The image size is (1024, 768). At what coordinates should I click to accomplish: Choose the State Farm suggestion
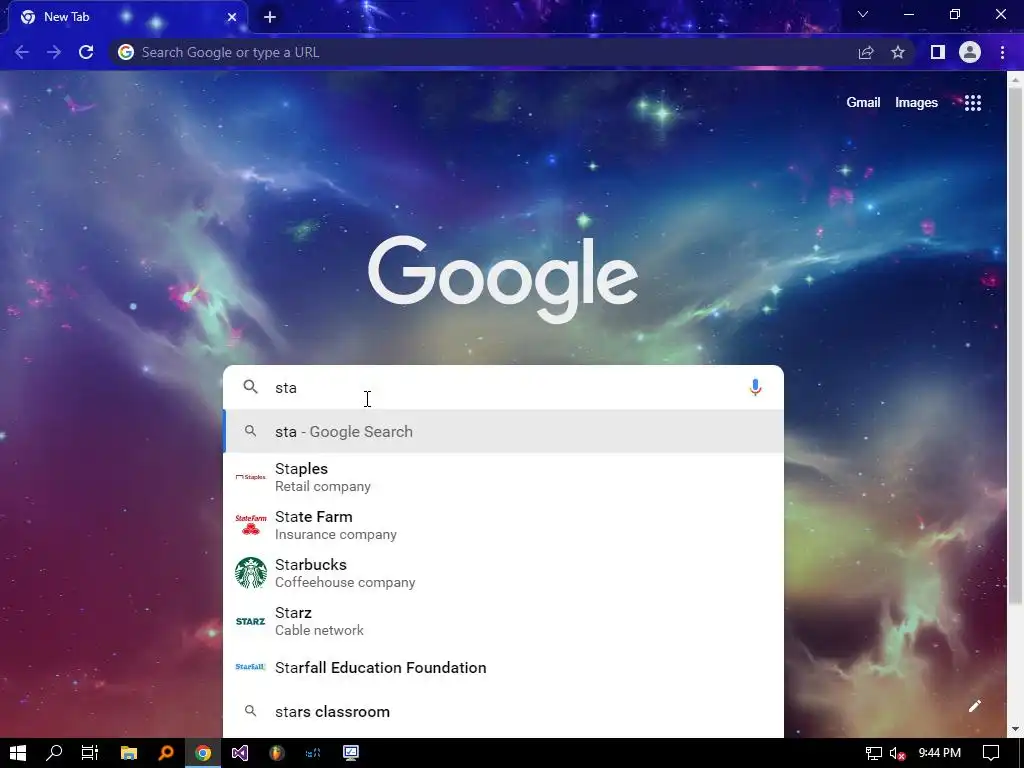504,525
